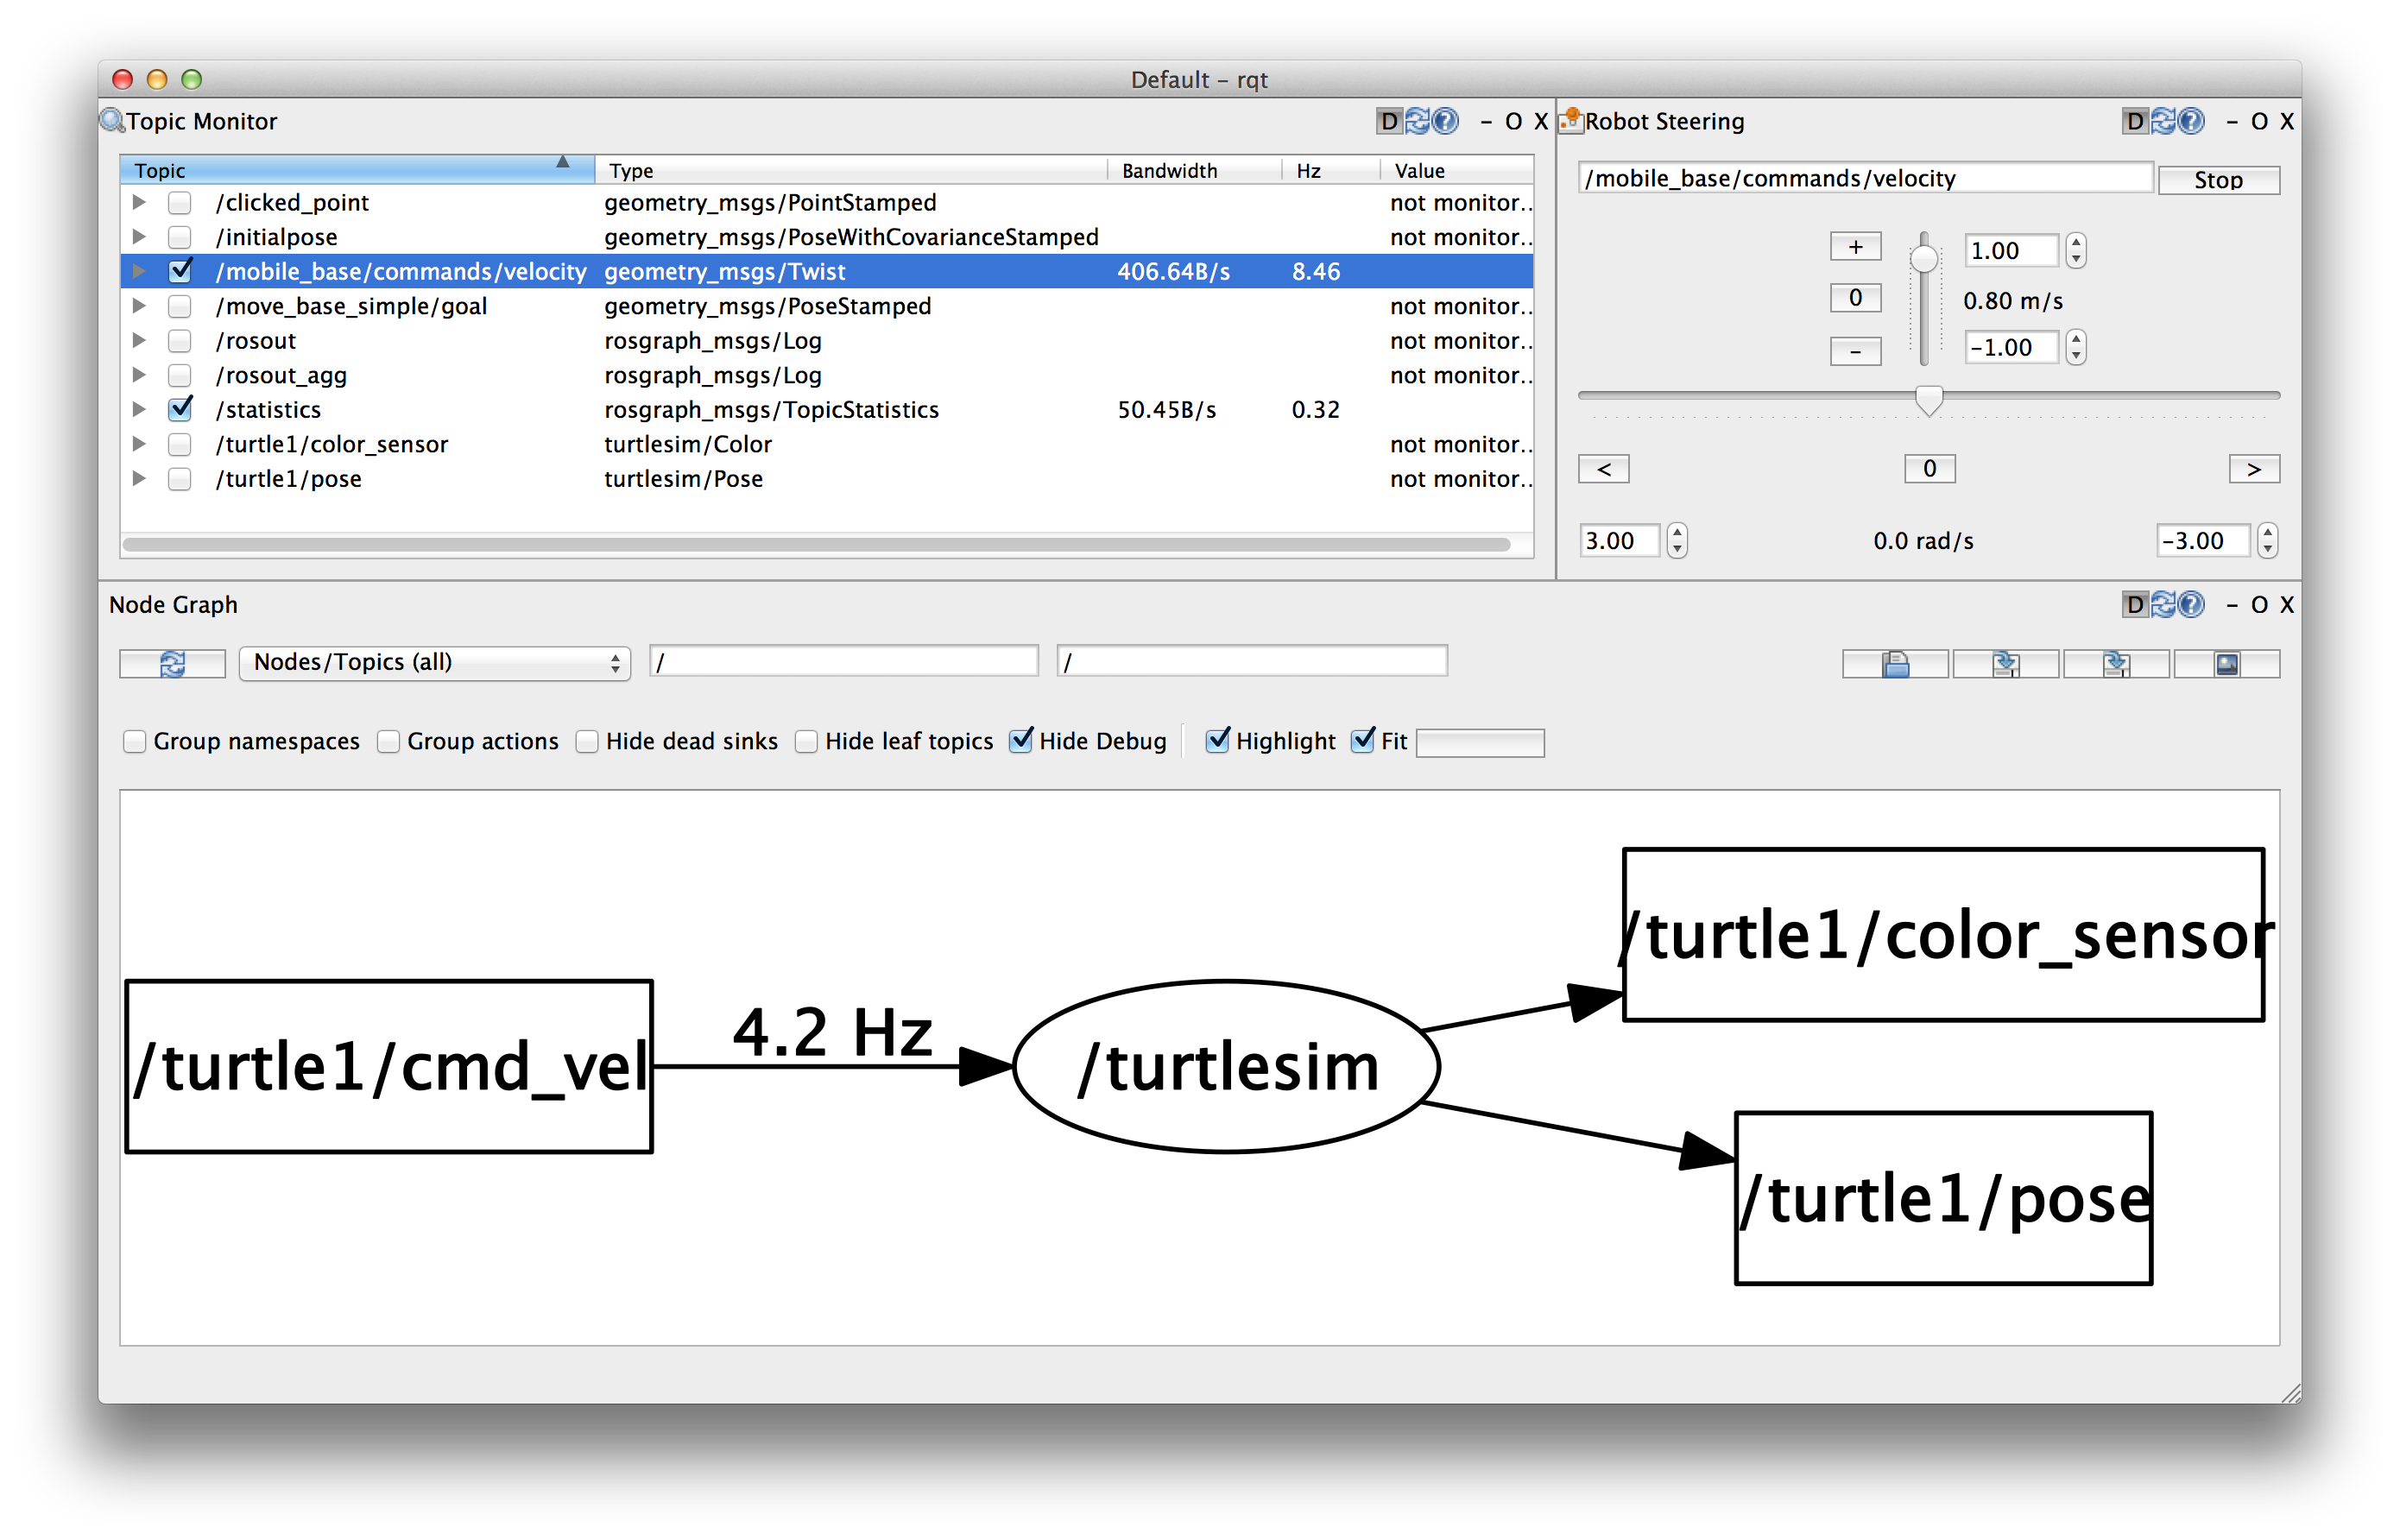Refresh the Node Graph view

coord(172,664)
